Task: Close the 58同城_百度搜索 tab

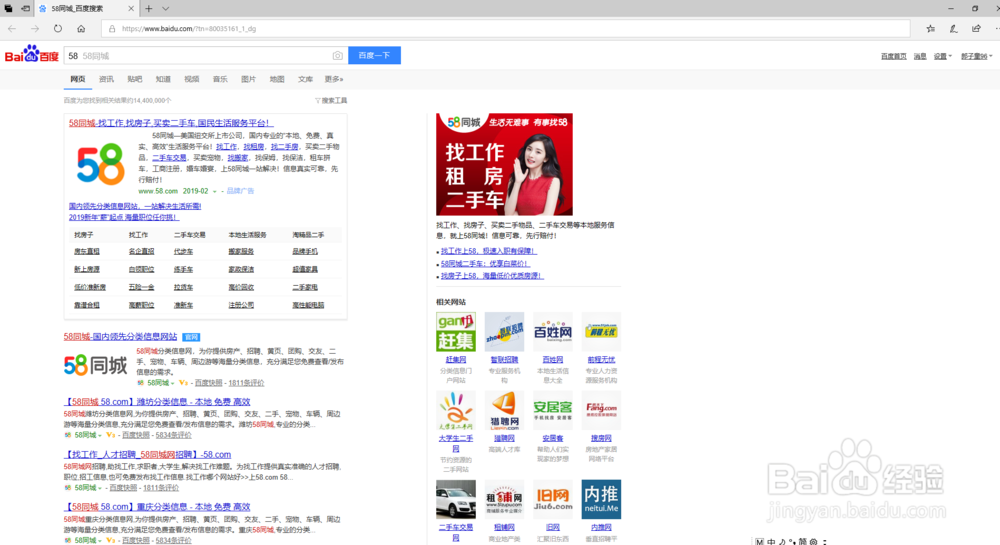Action: tap(131, 9)
